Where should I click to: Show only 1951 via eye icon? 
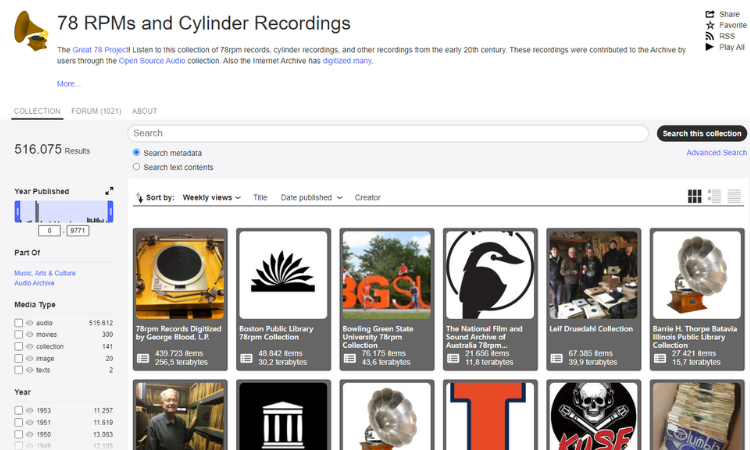click(x=30, y=422)
